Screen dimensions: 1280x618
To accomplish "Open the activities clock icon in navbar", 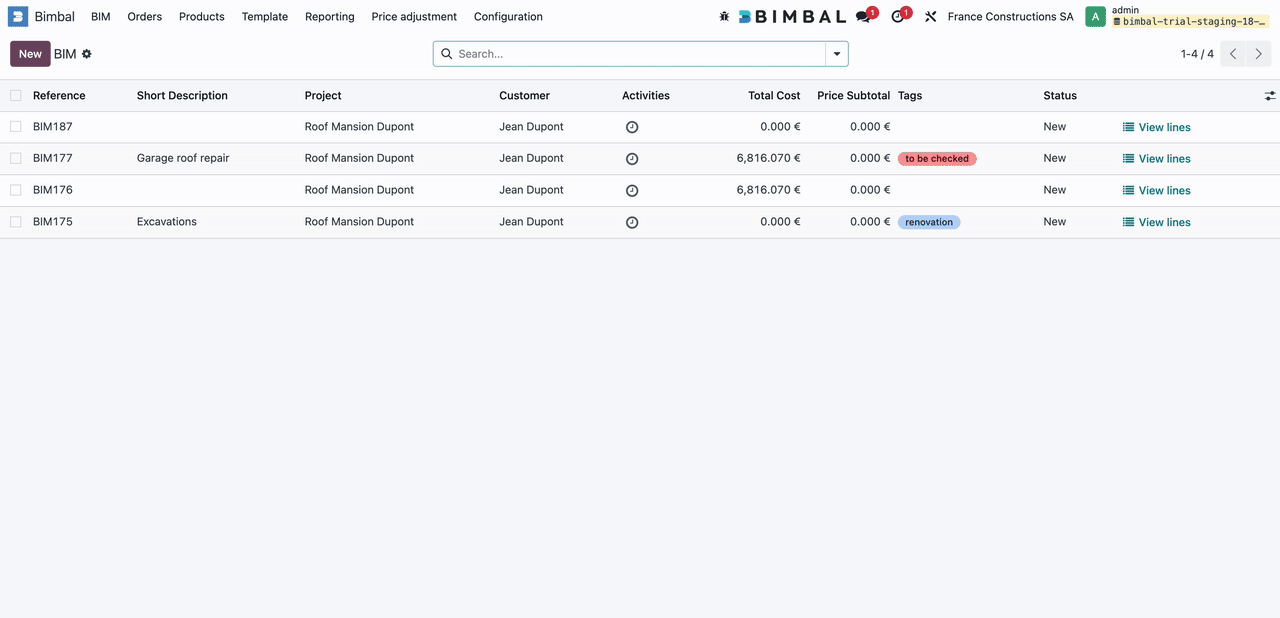I will tap(898, 17).
